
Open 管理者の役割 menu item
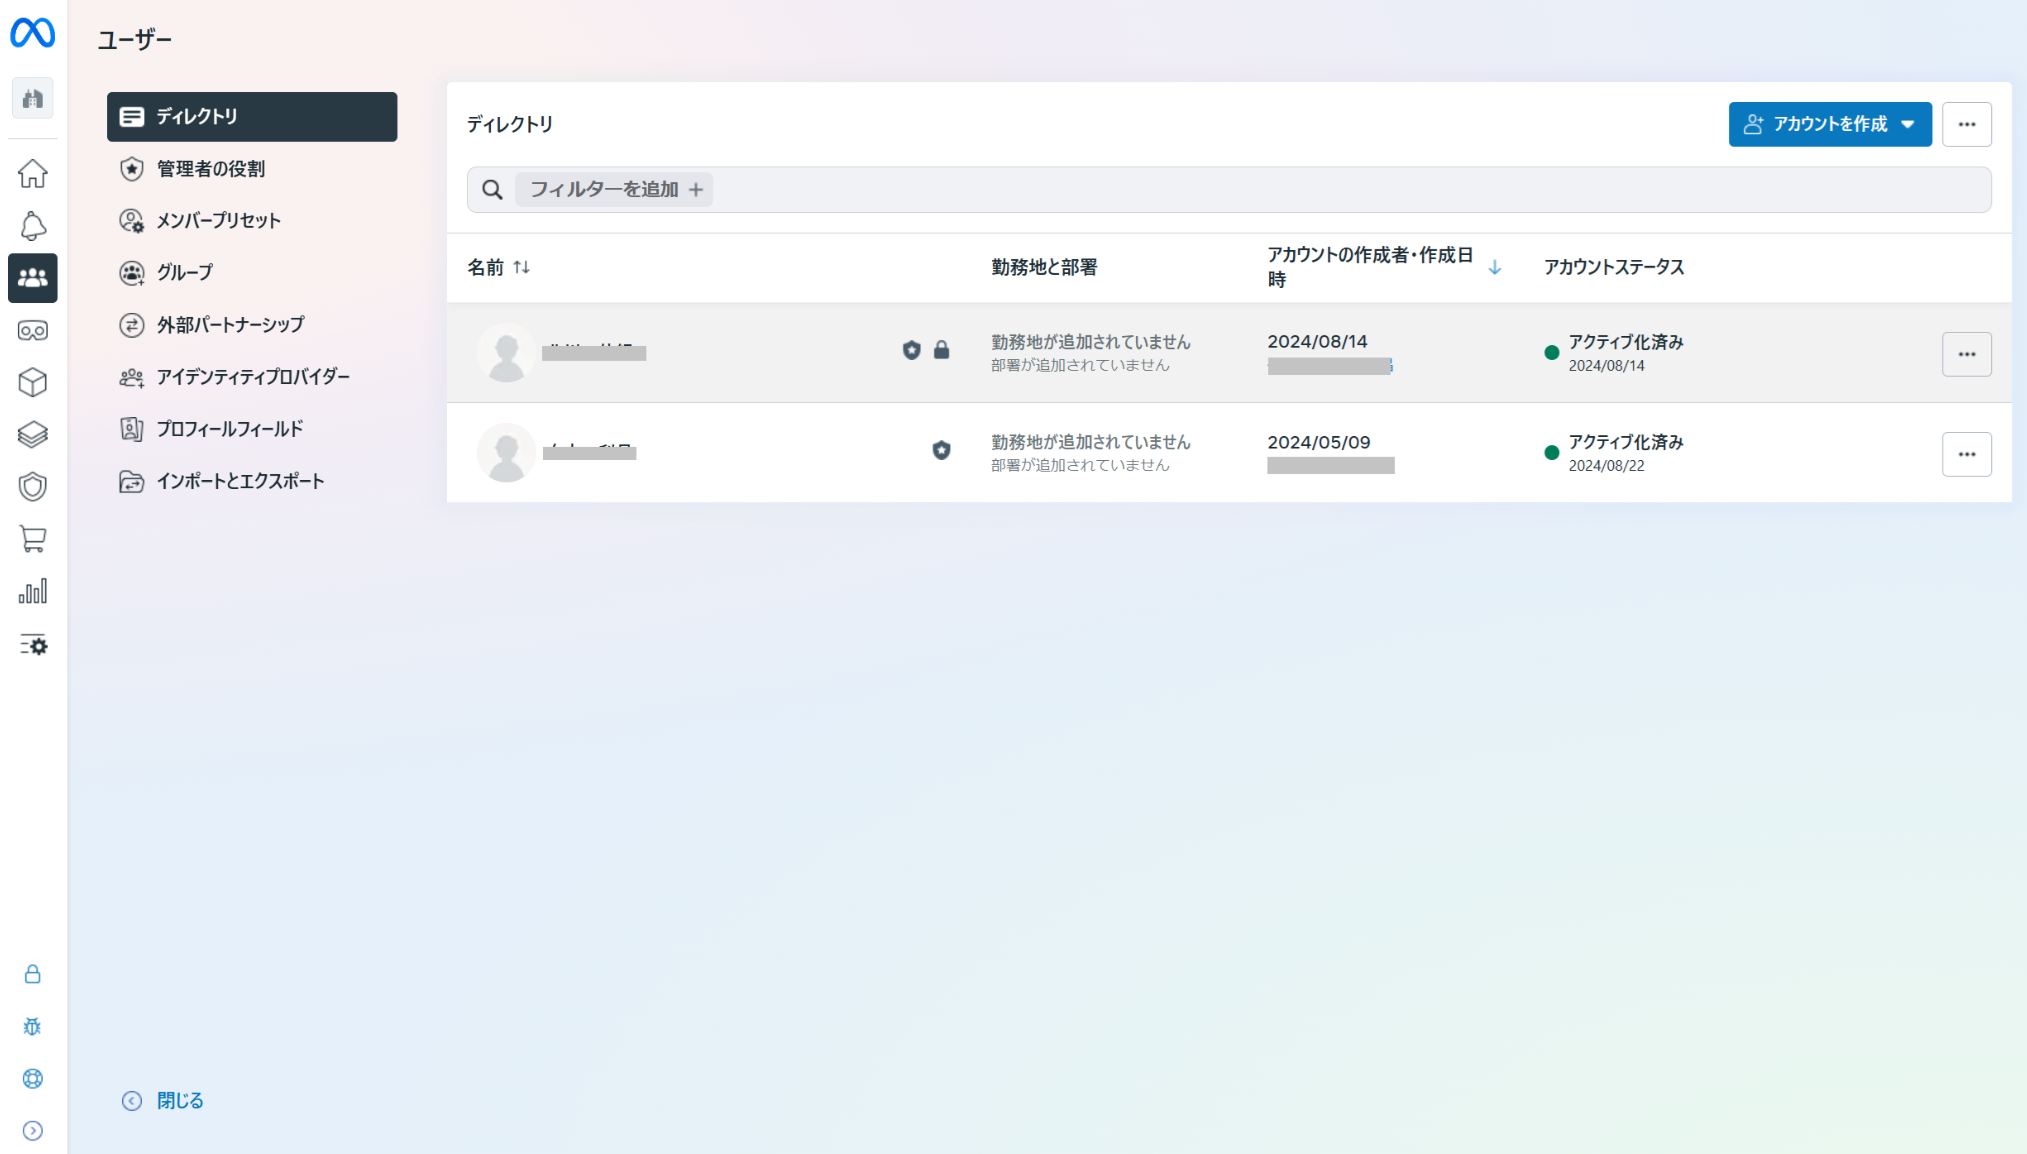click(x=252, y=169)
